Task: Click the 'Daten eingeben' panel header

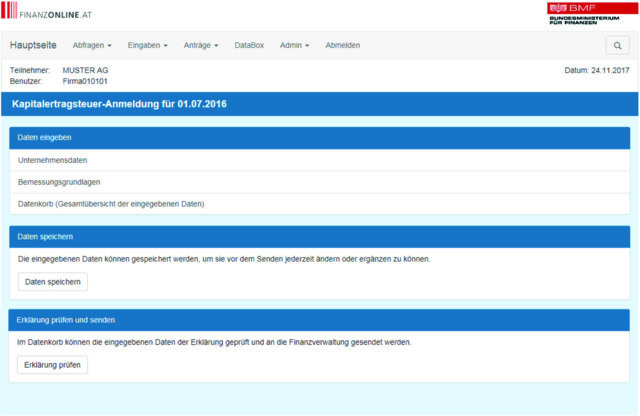Action: 319,138
